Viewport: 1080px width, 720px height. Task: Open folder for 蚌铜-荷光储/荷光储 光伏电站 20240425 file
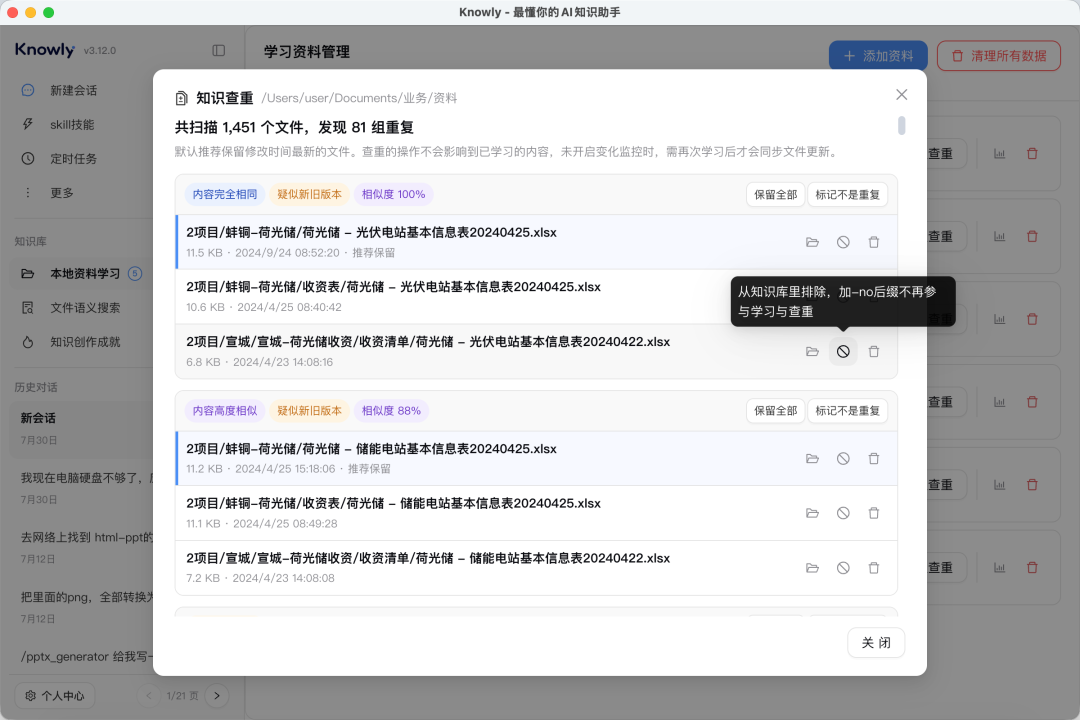coord(812,242)
